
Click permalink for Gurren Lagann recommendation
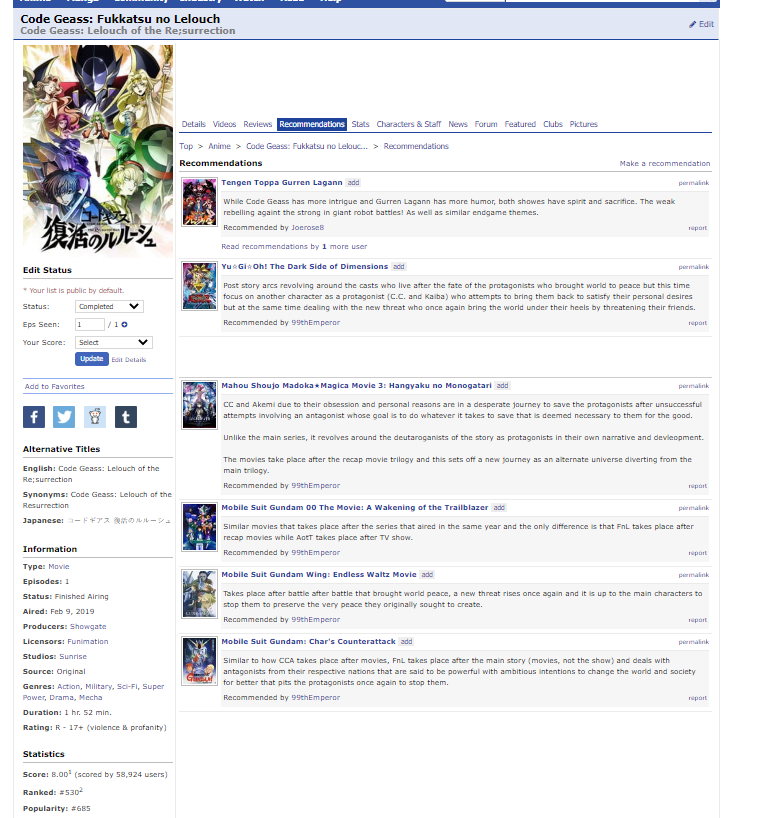(x=694, y=183)
